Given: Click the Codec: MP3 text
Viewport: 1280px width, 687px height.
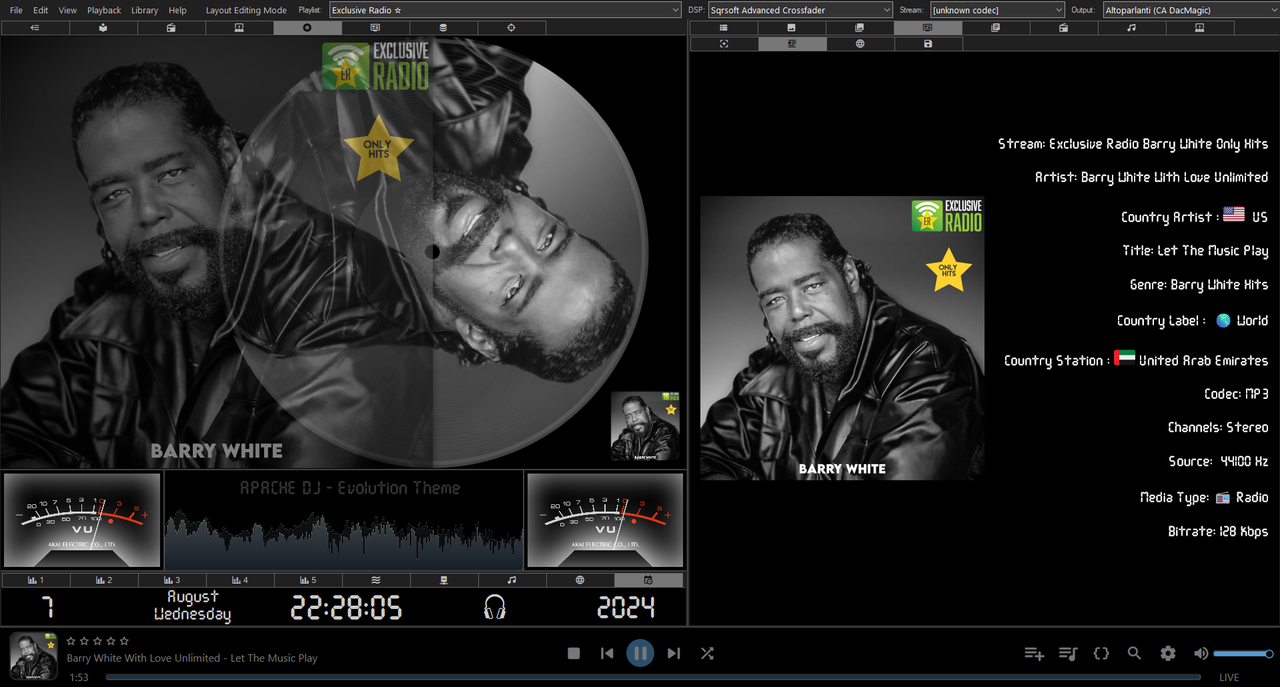Looking at the screenshot, I should click(x=1236, y=394).
